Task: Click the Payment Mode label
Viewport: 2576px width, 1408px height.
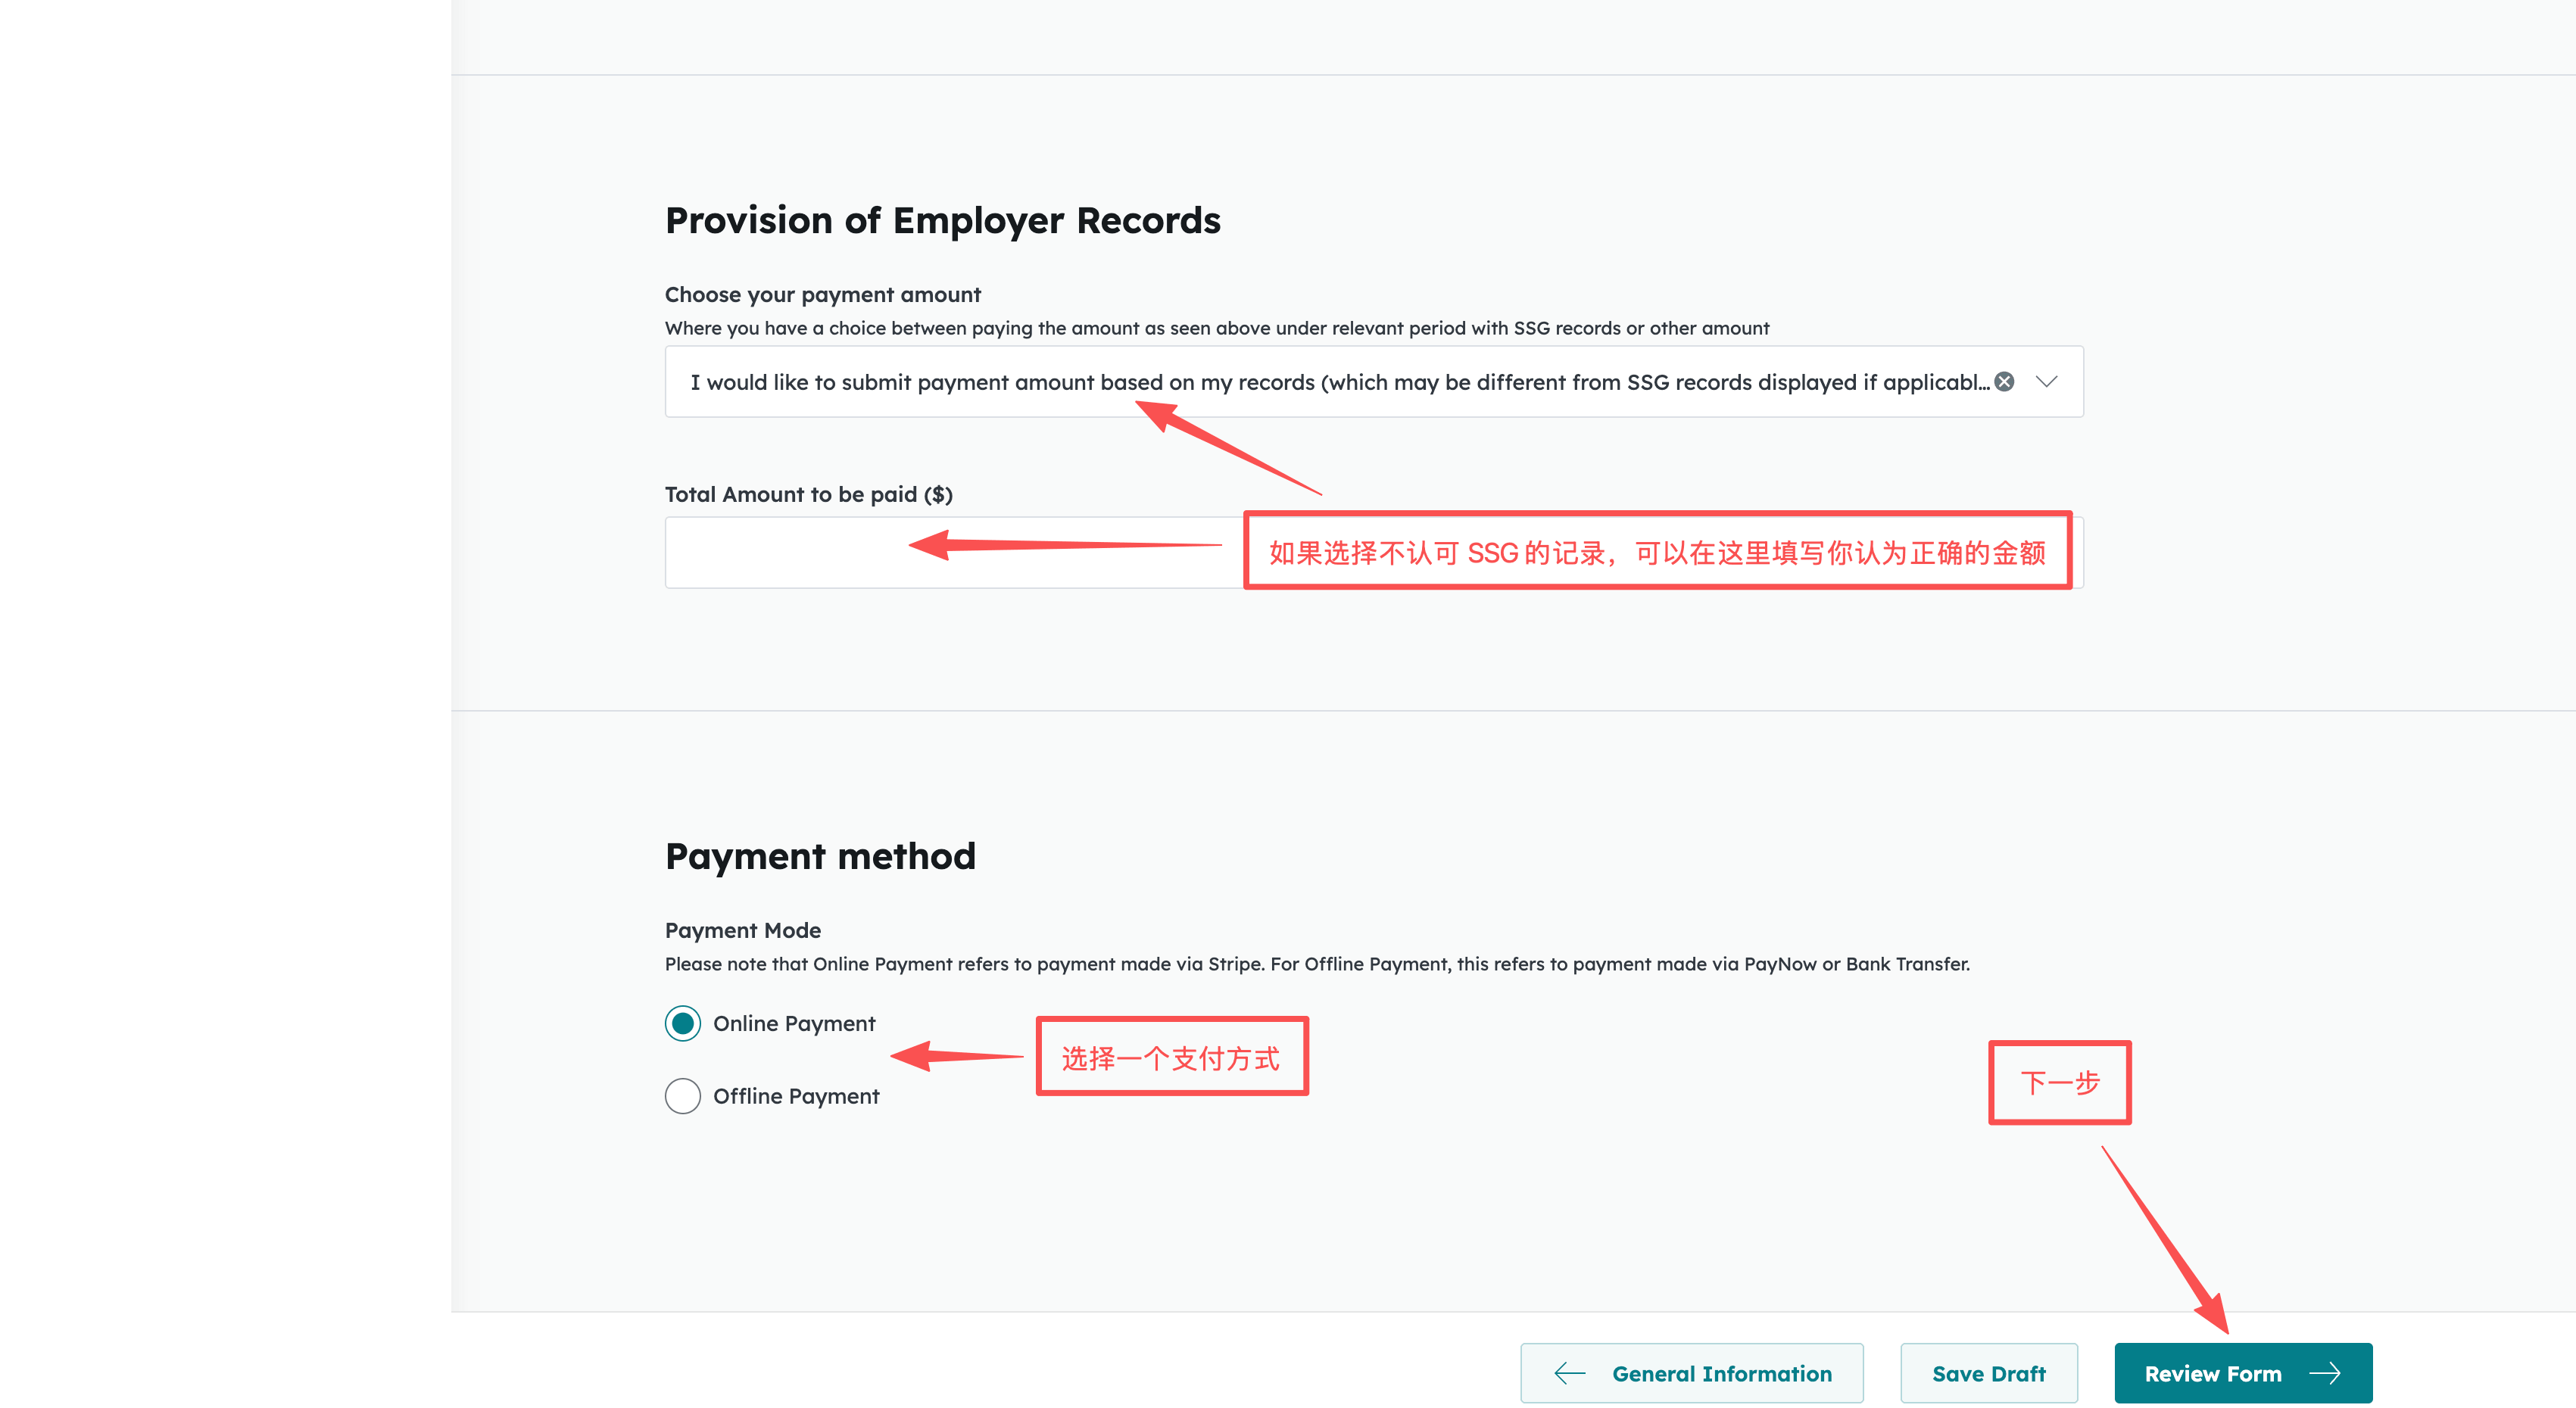Action: (x=742, y=930)
